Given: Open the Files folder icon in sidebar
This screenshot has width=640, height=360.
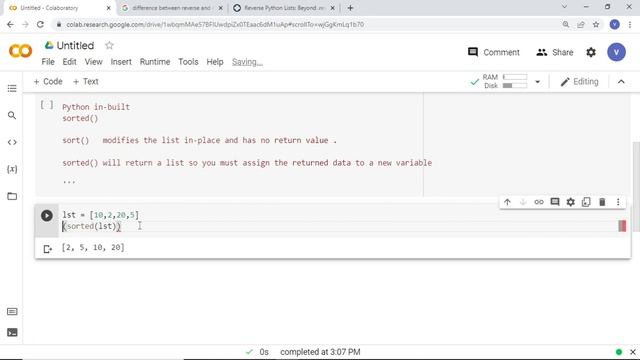Looking at the screenshot, I should [12, 196].
